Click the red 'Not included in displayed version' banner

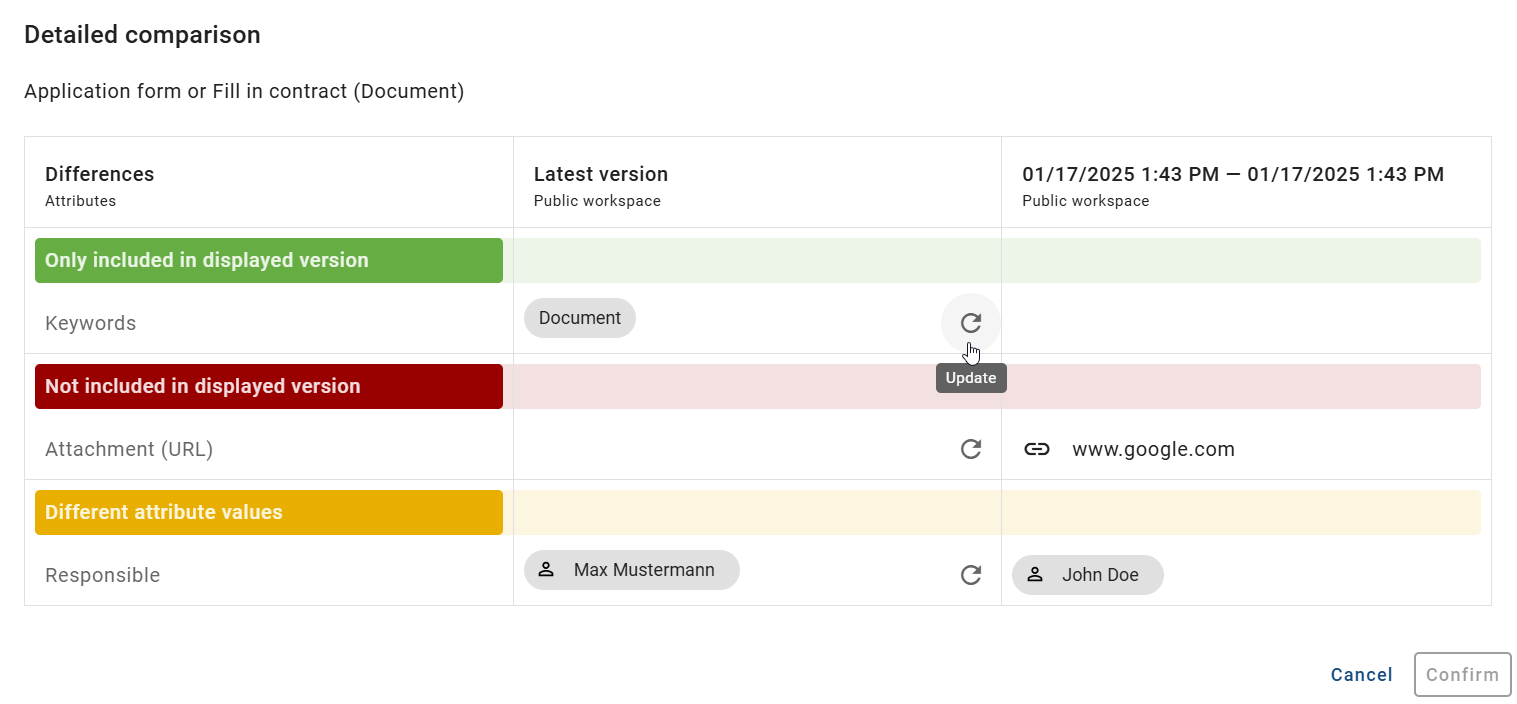(268, 386)
